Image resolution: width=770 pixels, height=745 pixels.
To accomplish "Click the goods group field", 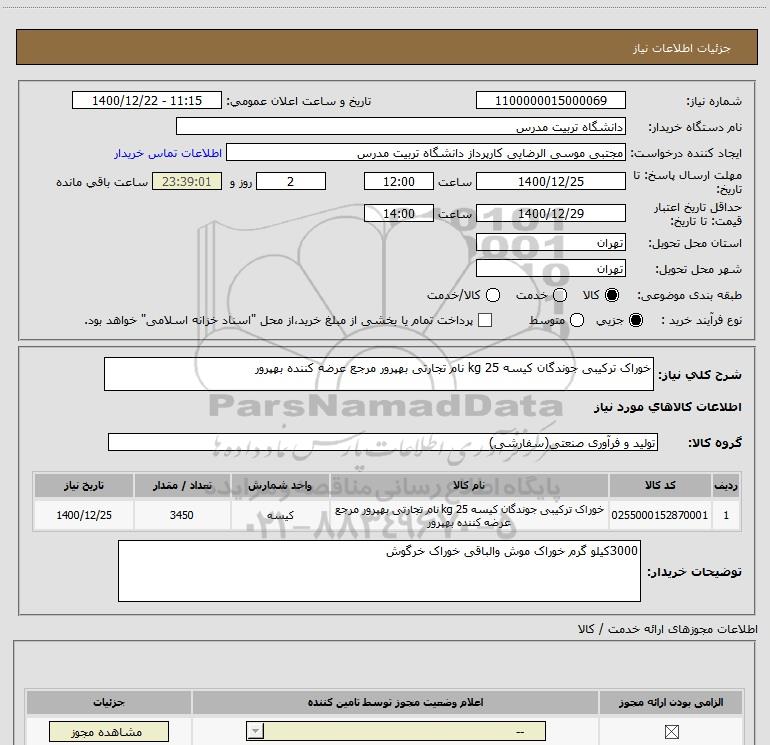I will [x=383, y=442].
